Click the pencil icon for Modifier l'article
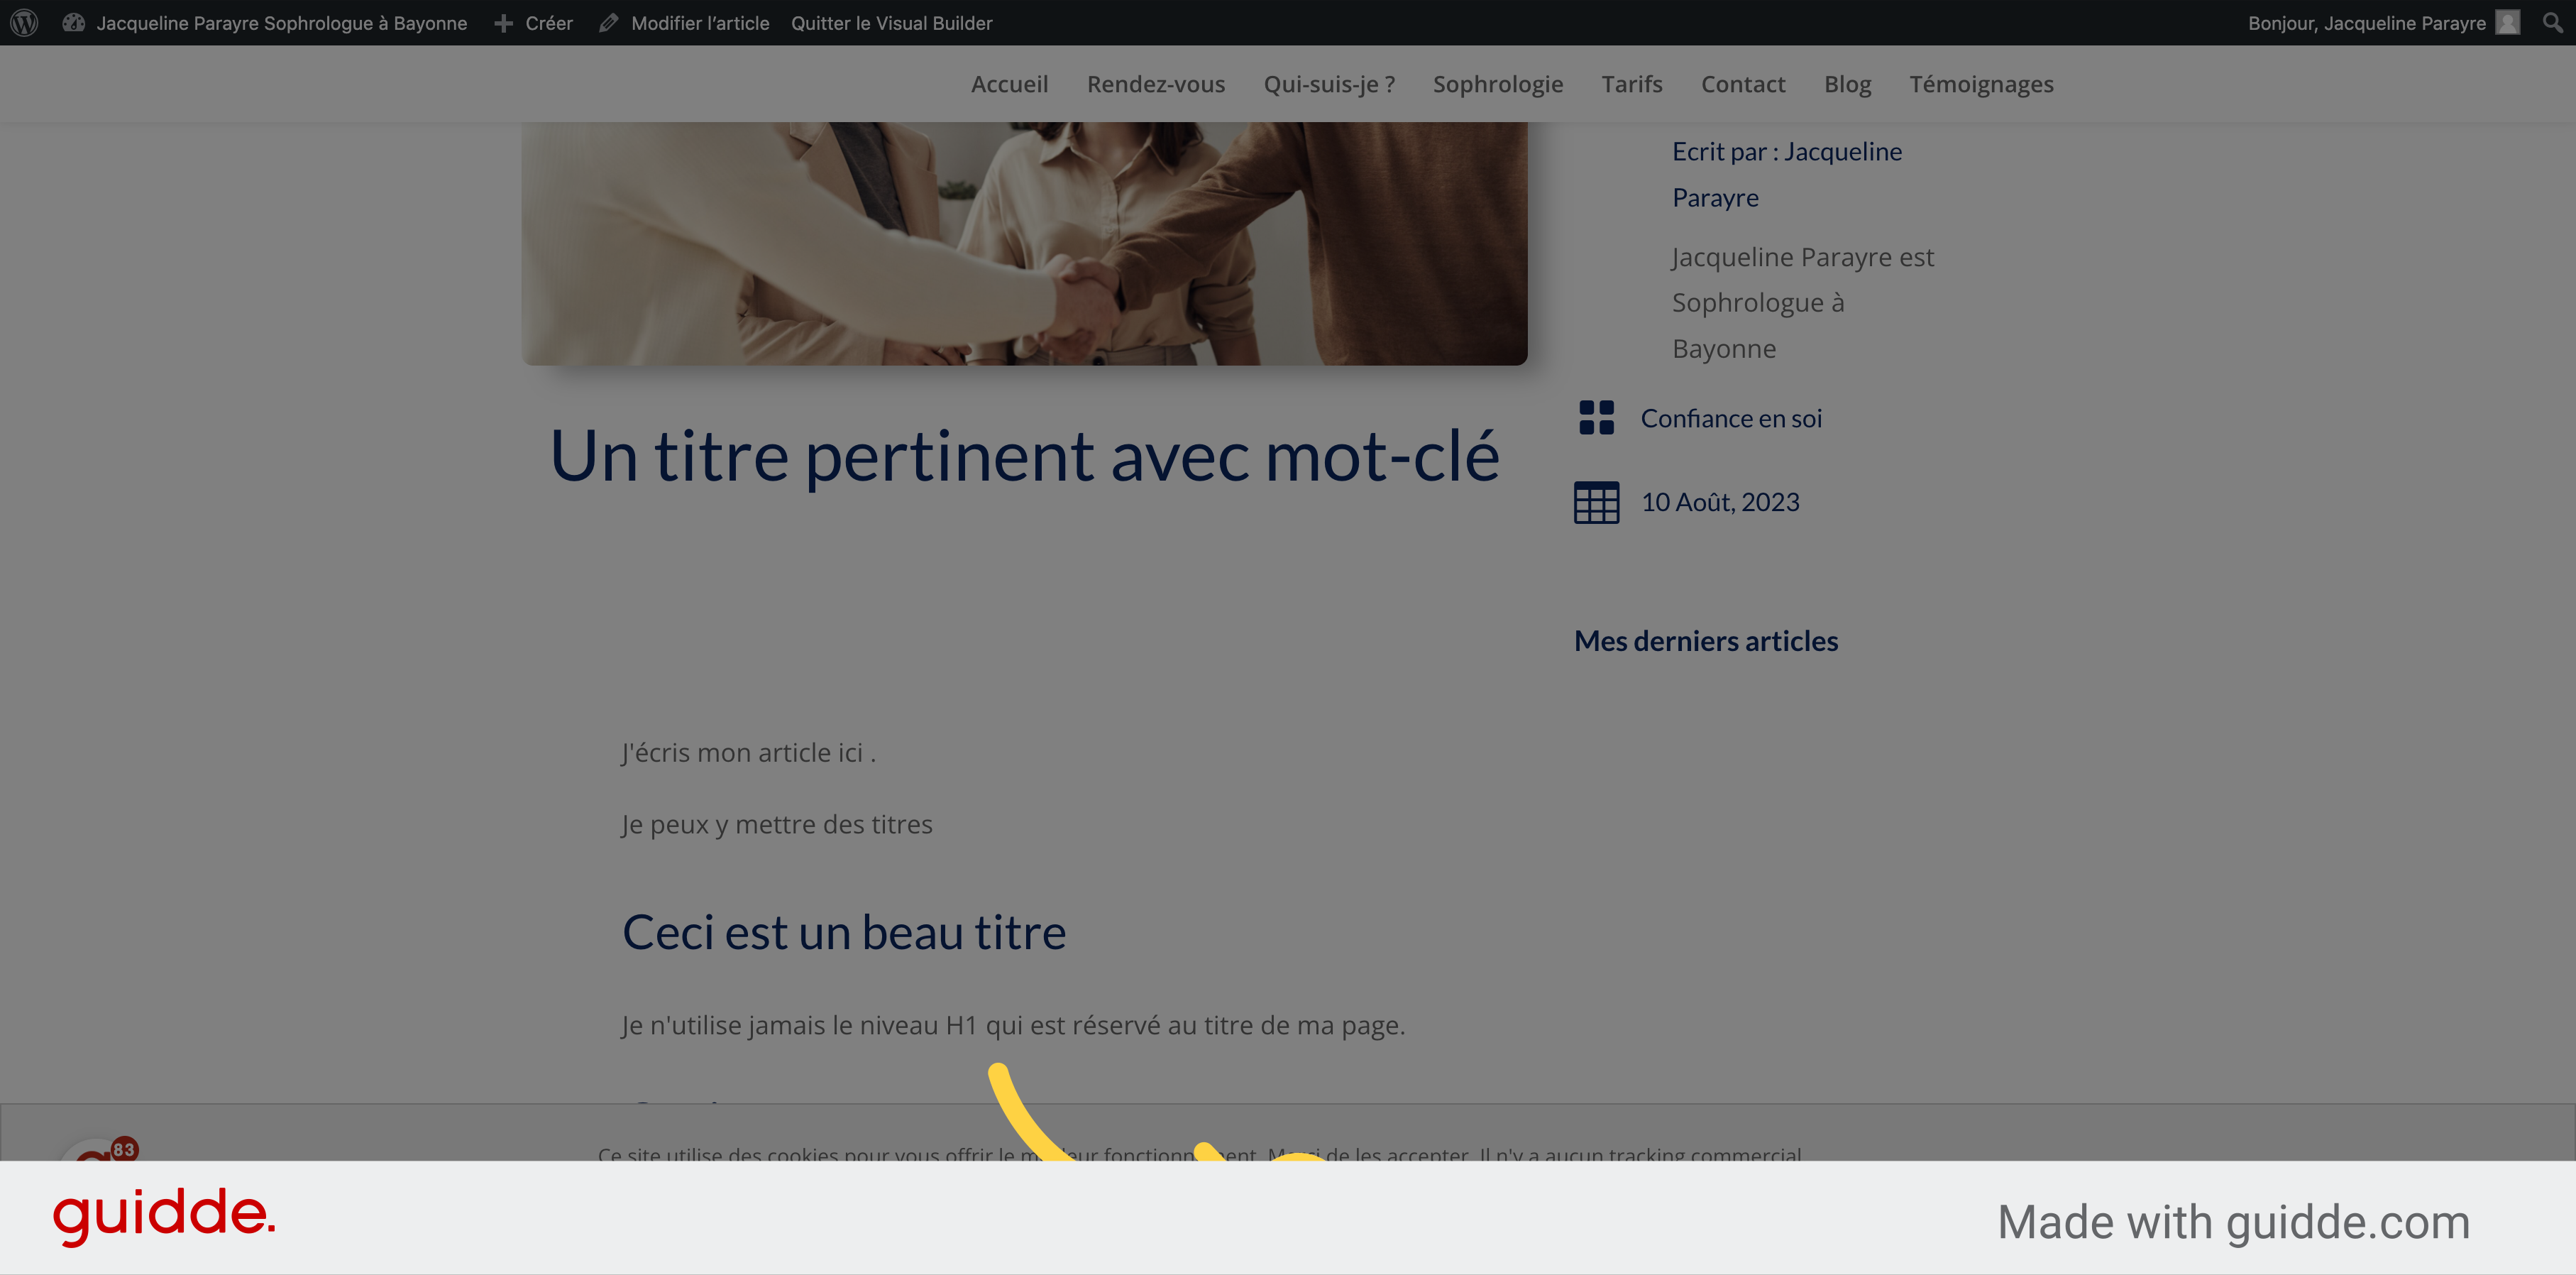2576x1275 pixels. (x=608, y=22)
